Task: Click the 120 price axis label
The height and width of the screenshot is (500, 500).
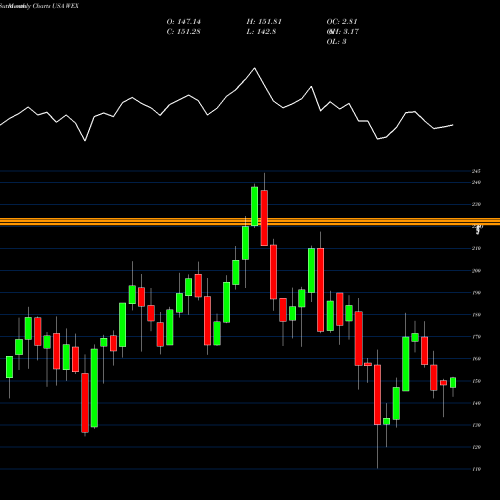Action: pos(476,447)
